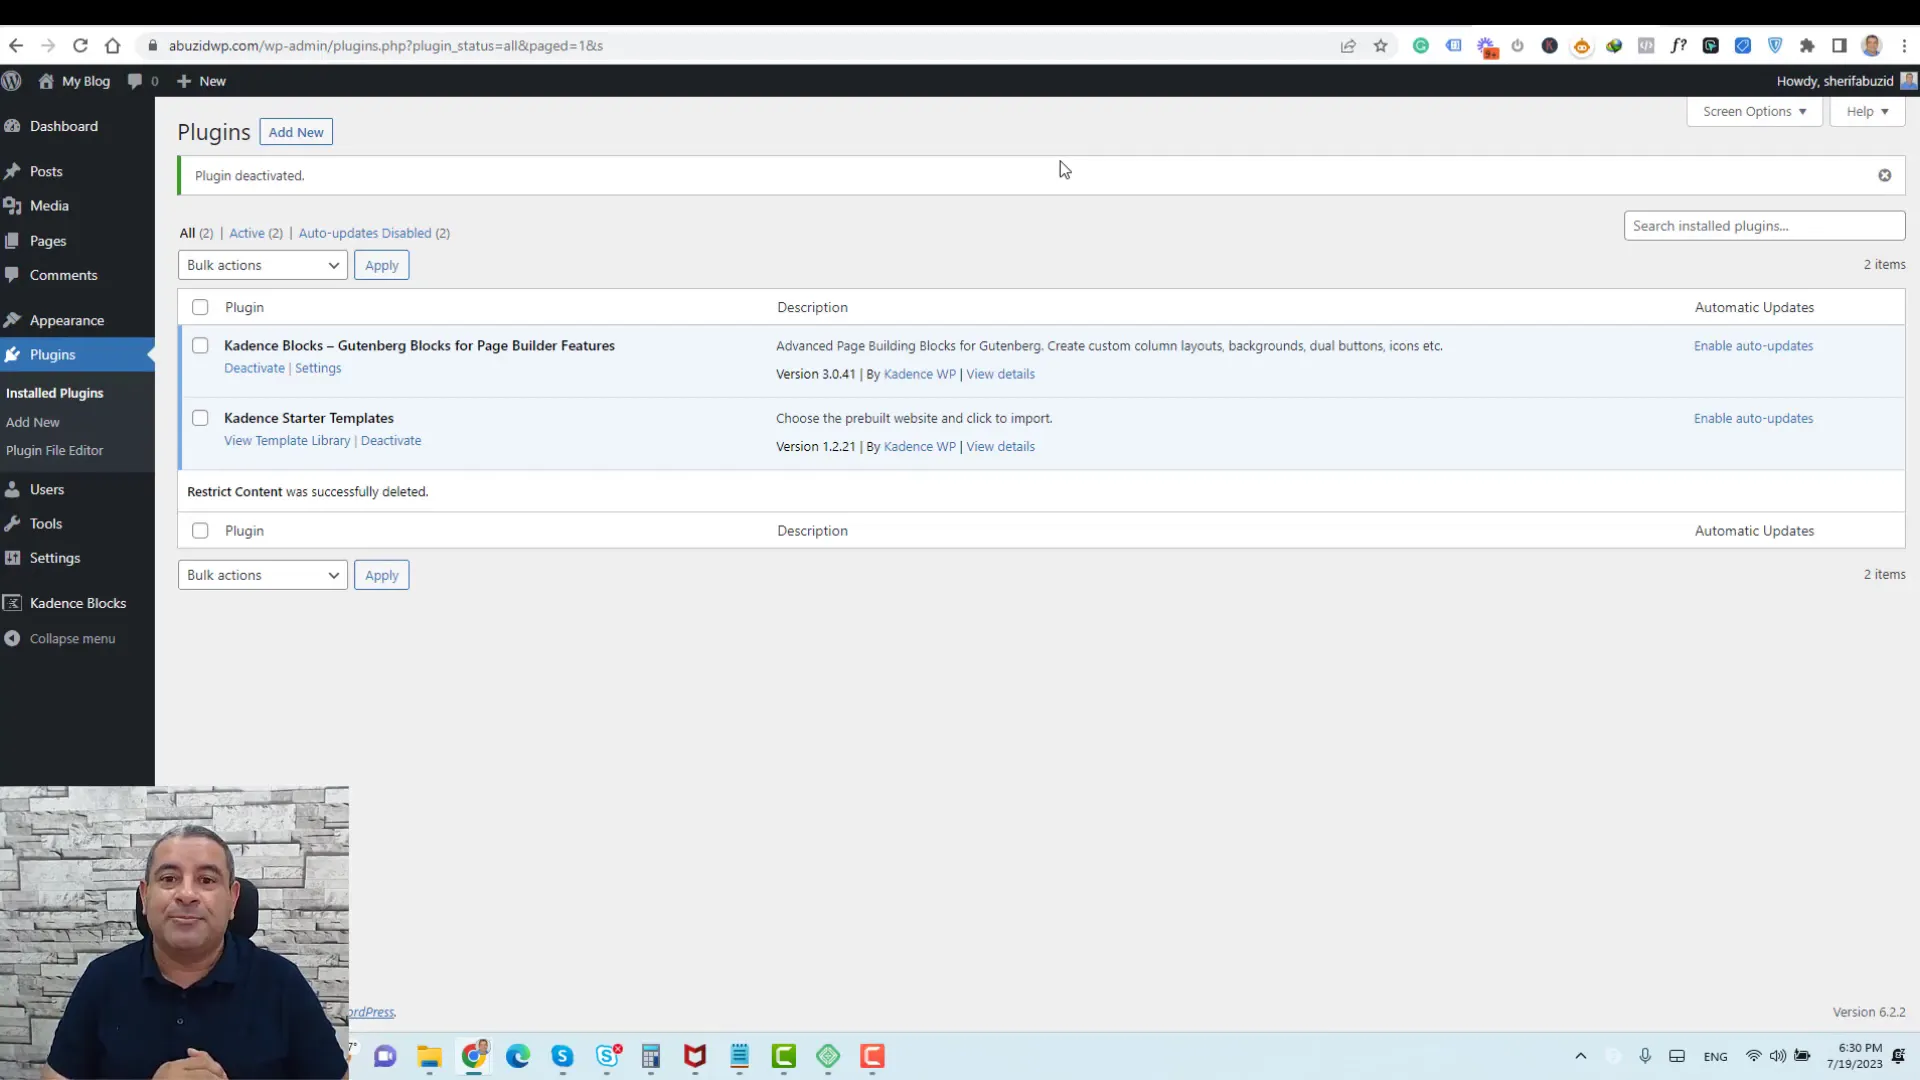Image resolution: width=1920 pixels, height=1080 pixels.
Task: Focus the Search installed plugins field
Action: (1765, 226)
